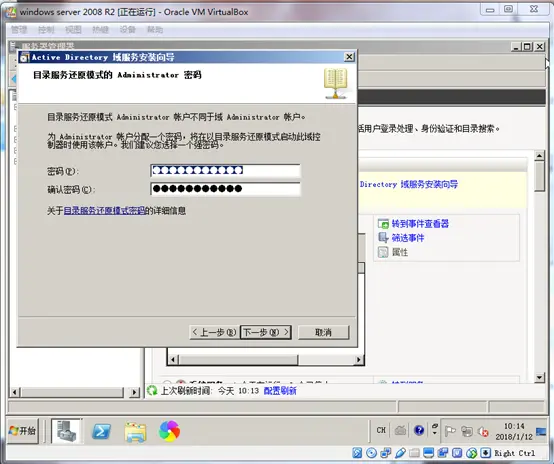The image size is (554, 464).
Task: Click the events list horizontal scroll left arrow
Action: [173, 360]
